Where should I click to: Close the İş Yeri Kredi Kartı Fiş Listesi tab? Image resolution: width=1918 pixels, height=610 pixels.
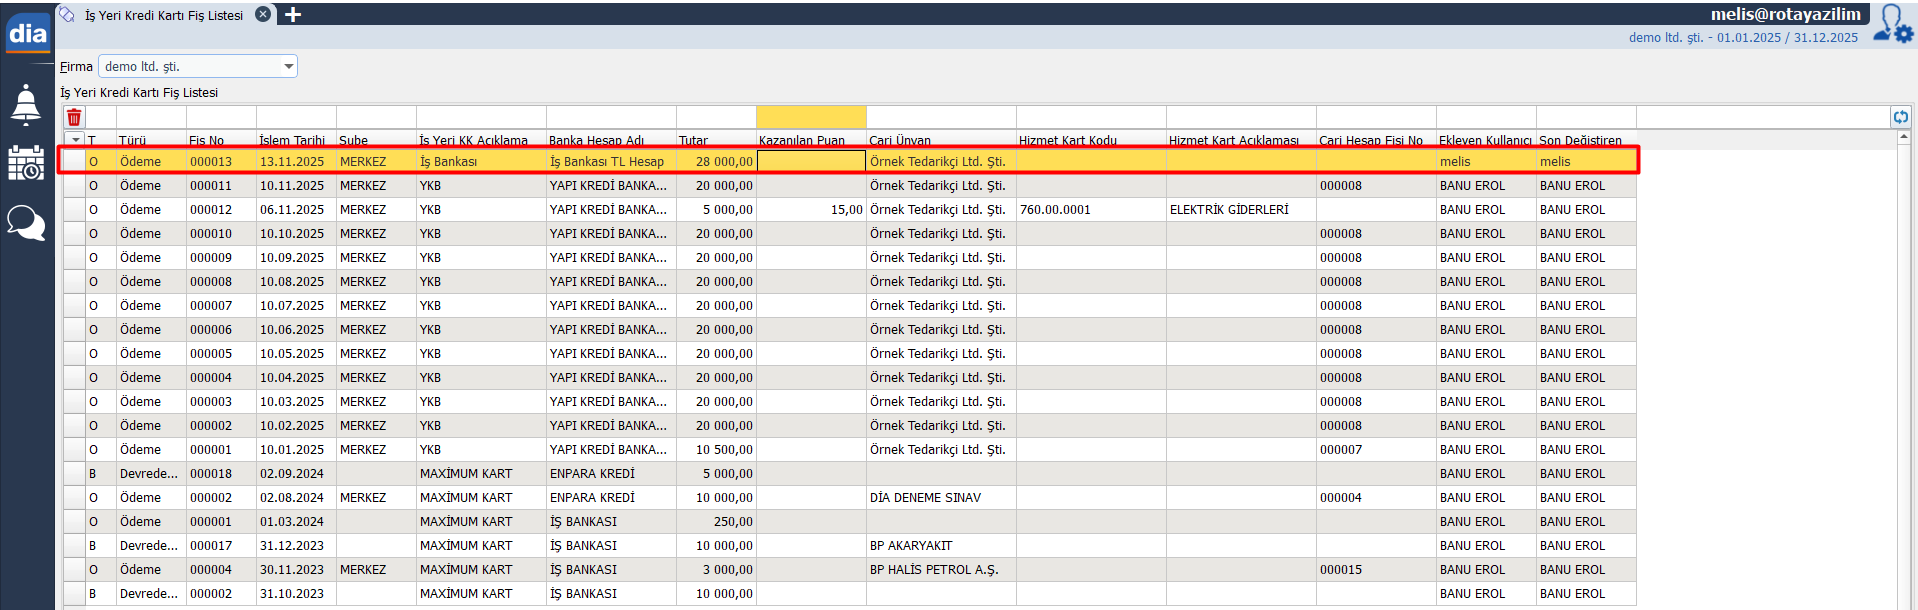click(263, 14)
